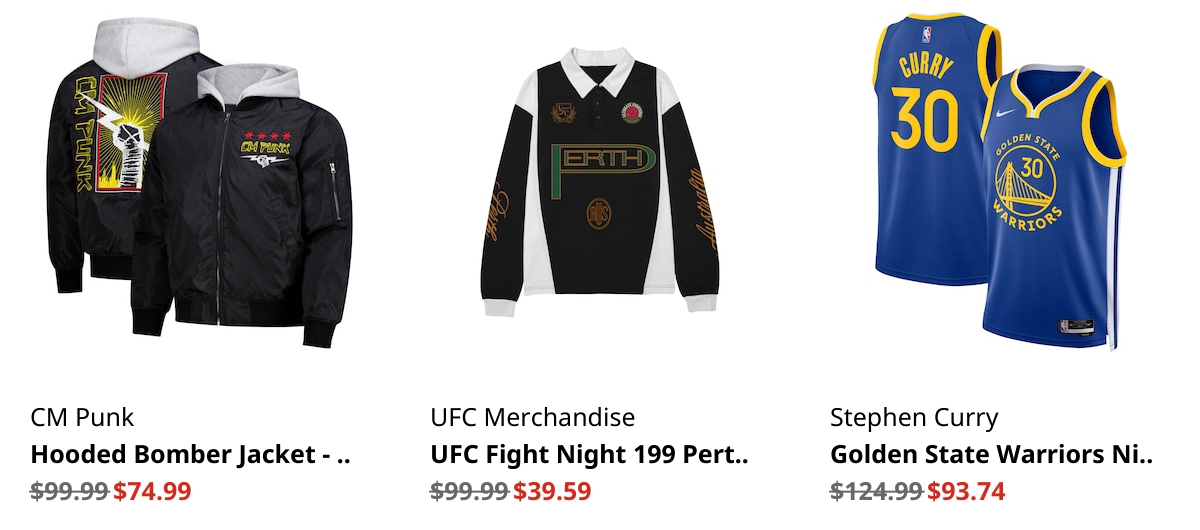This screenshot has width=1200, height=530.
Task: Open the black Perth polo shirt image
Action: (600, 180)
